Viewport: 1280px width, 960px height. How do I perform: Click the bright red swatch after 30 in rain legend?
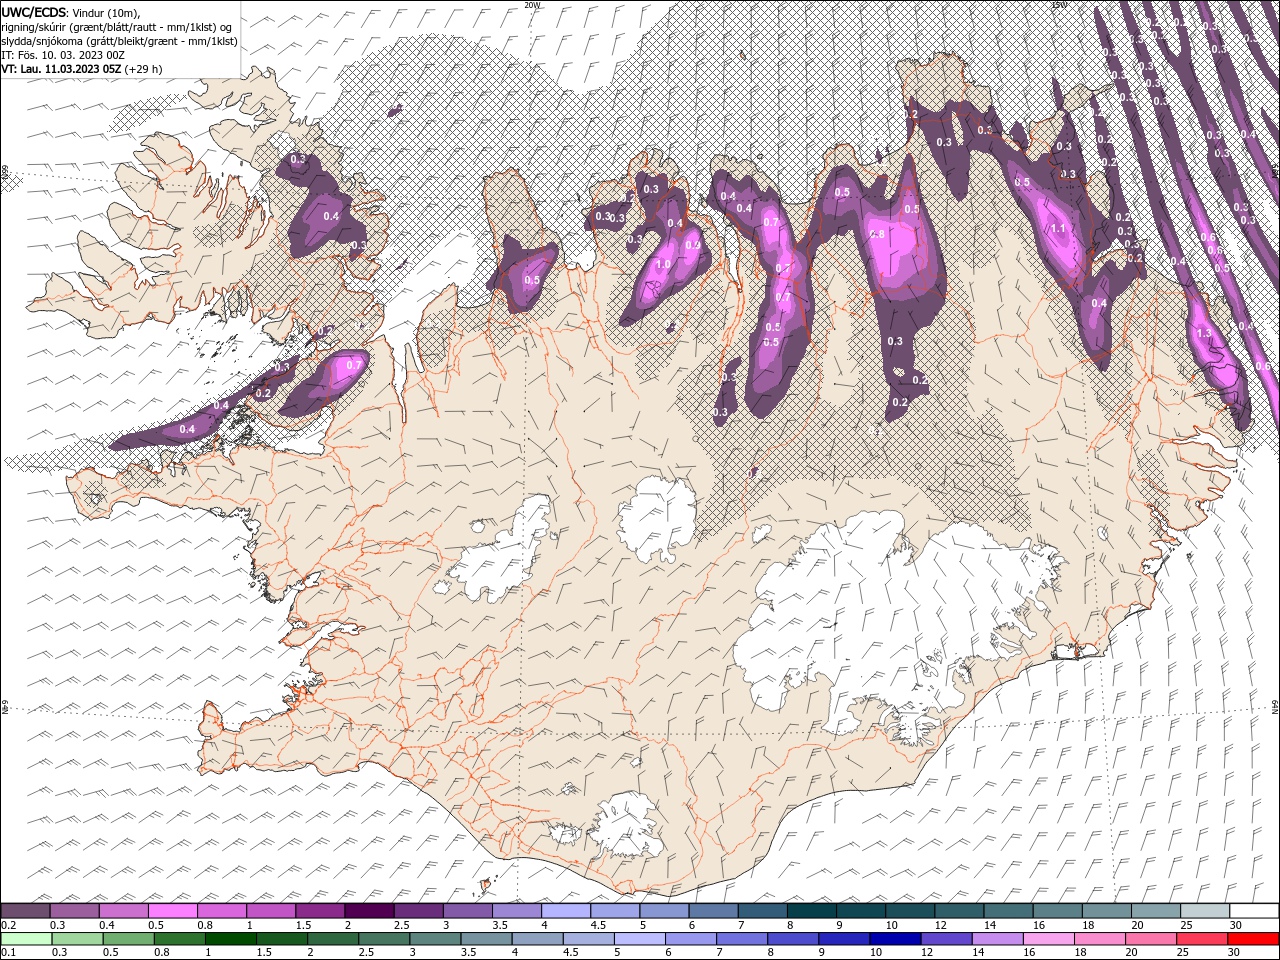[x=1252, y=939]
